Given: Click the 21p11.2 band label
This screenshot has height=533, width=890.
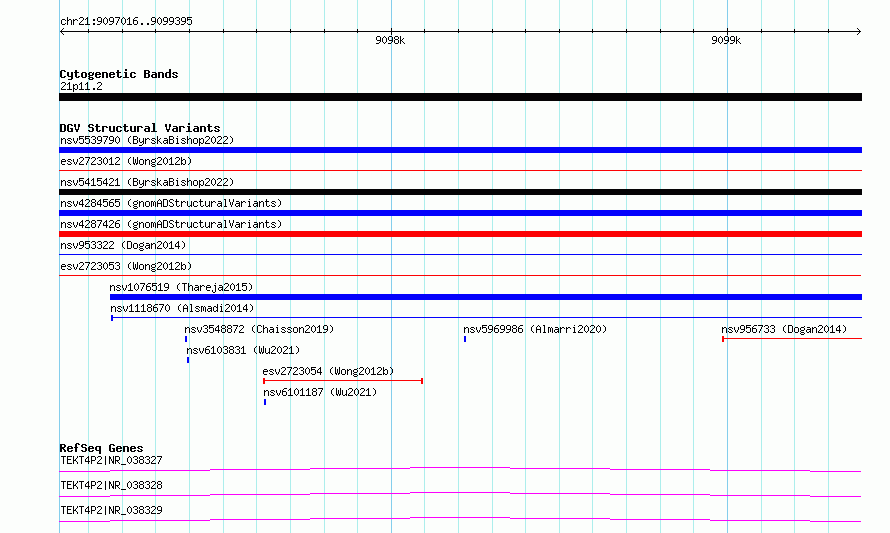Looking at the screenshot, I should tap(81, 86).
